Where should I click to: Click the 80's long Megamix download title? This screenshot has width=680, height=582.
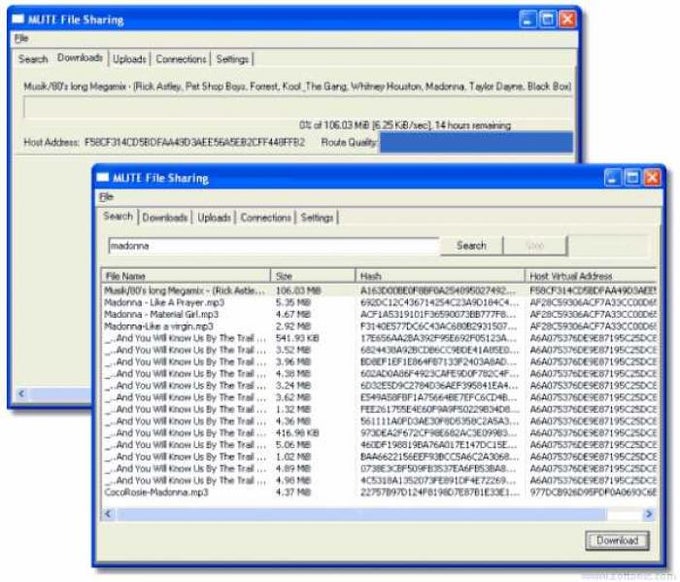(297, 86)
